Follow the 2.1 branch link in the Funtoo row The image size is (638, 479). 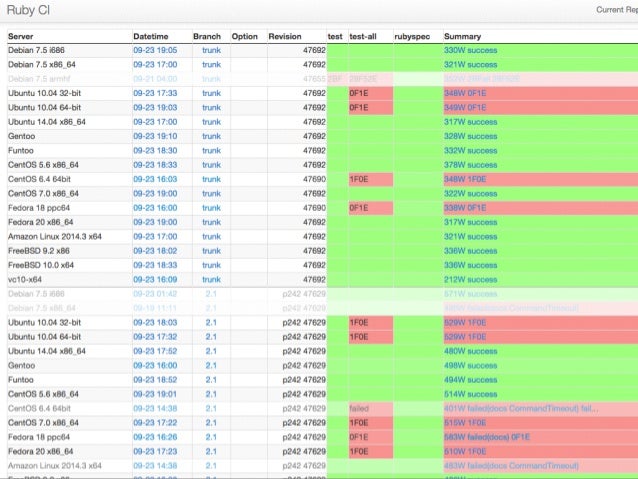click(x=211, y=380)
